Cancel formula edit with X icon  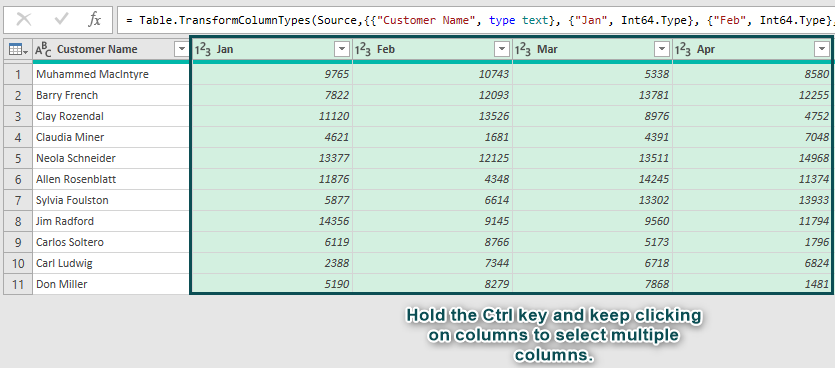[x=24, y=20]
